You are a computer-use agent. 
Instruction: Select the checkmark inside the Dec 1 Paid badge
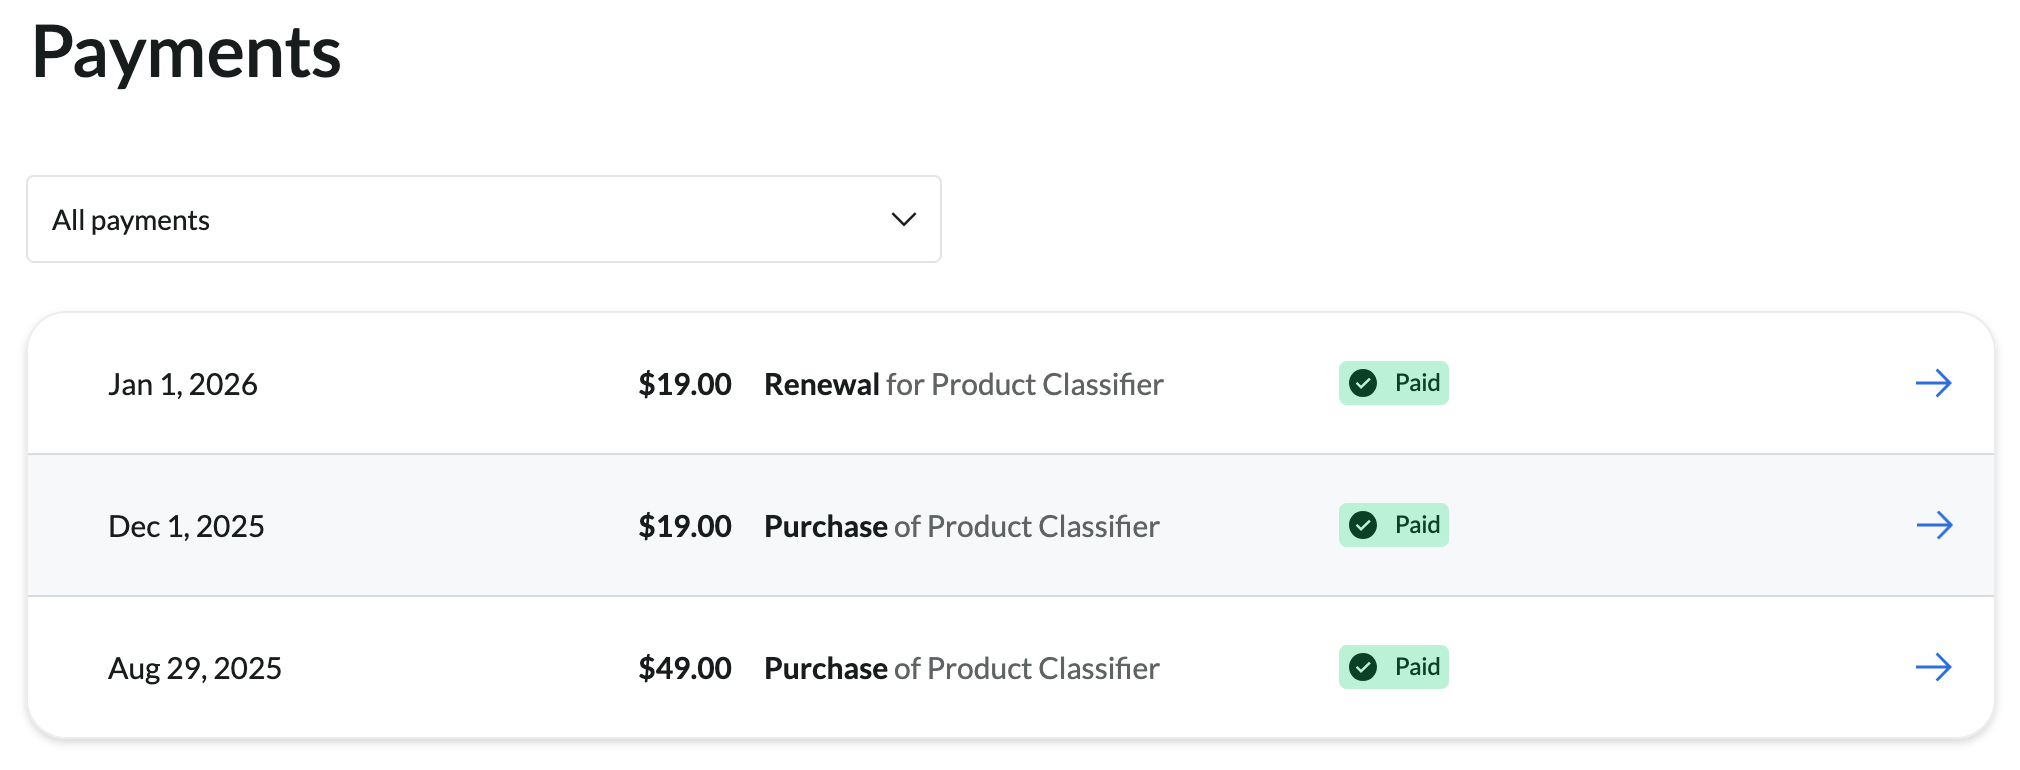[x=1363, y=524]
